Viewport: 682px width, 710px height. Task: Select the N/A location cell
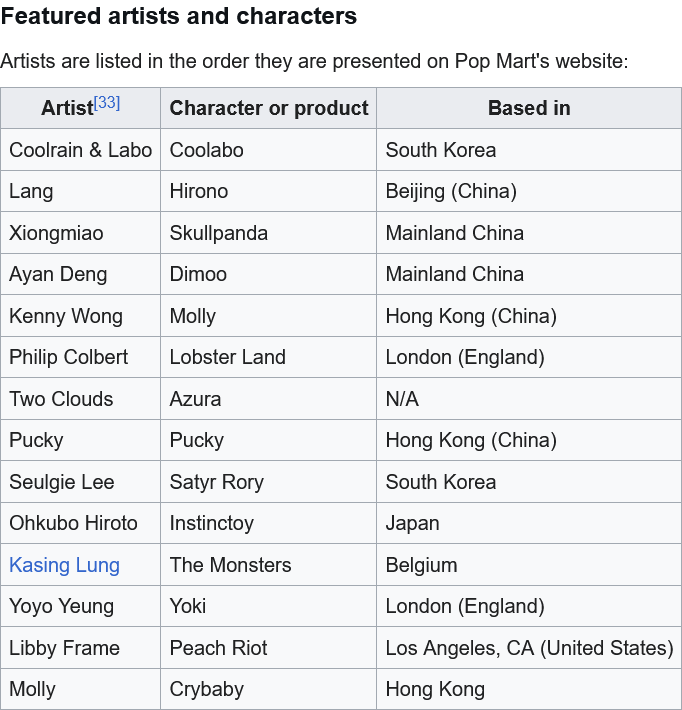tap(402, 399)
